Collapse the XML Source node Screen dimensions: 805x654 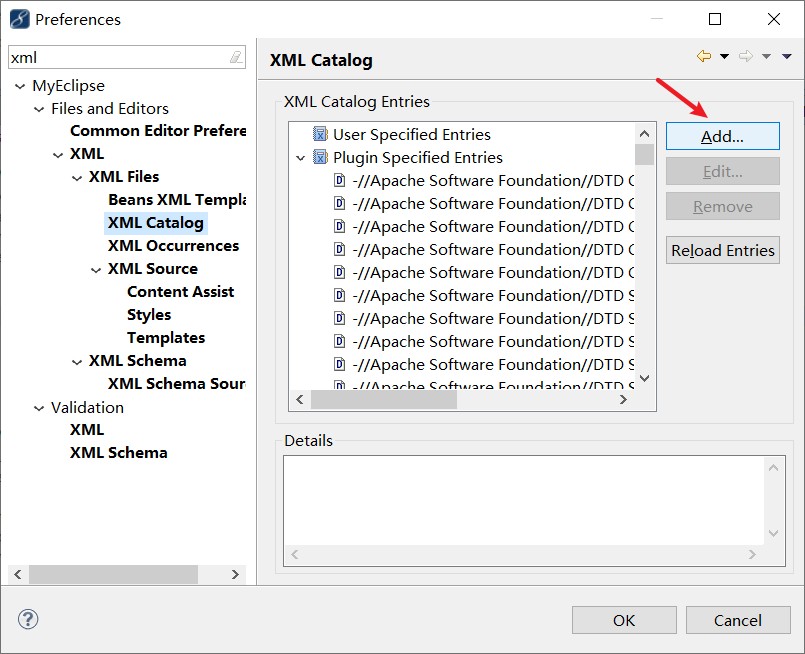96,270
